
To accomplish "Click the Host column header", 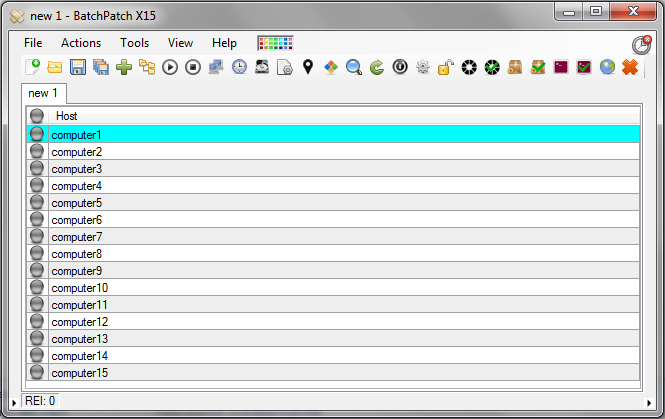I will 344,116.
